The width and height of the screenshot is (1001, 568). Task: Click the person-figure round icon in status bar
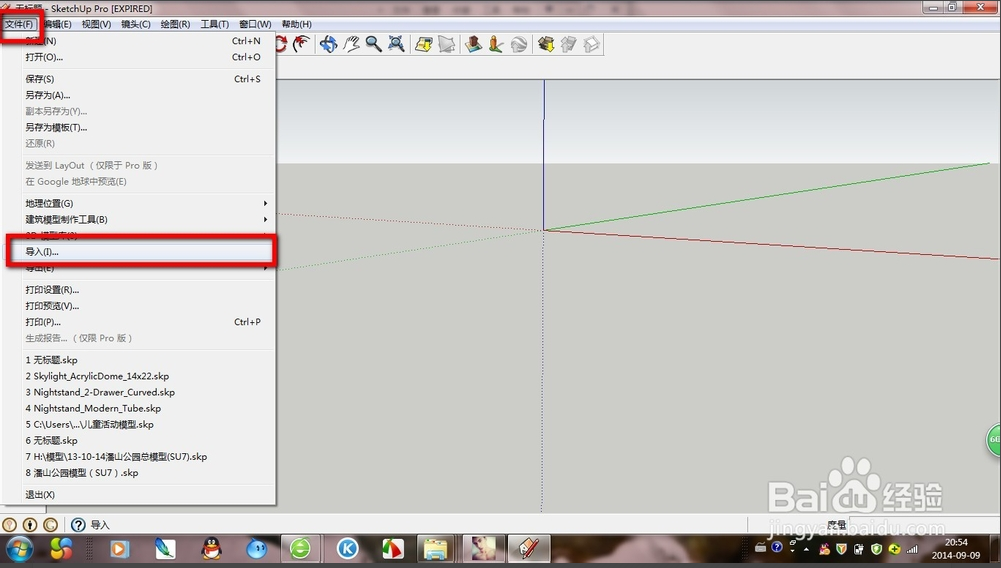(x=30, y=525)
